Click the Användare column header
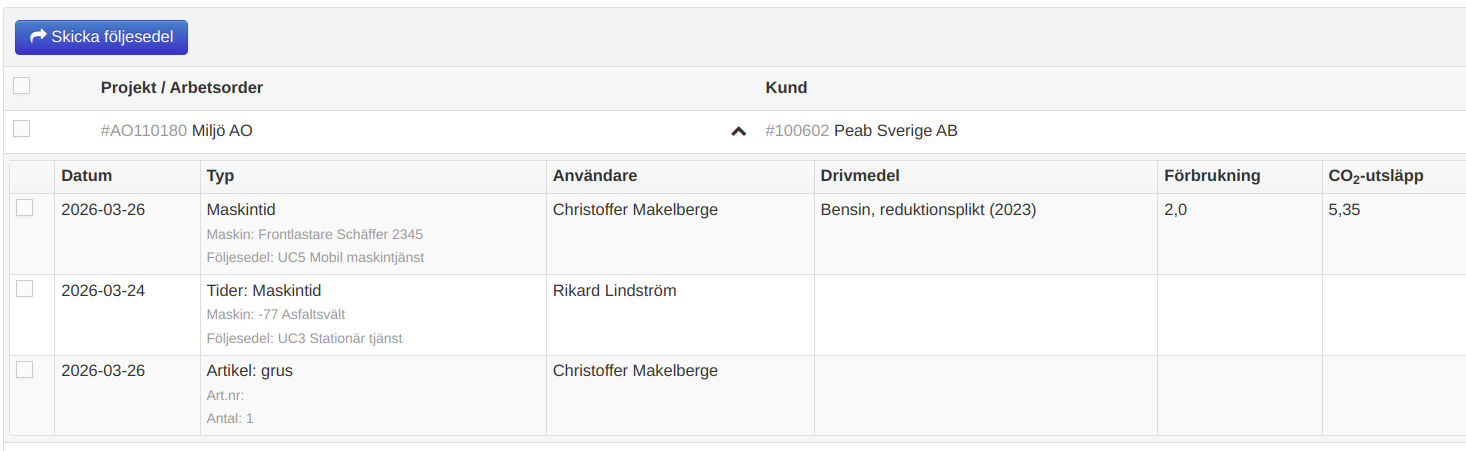Image resolution: width=1466 pixels, height=451 pixels. pyautogui.click(x=595, y=176)
